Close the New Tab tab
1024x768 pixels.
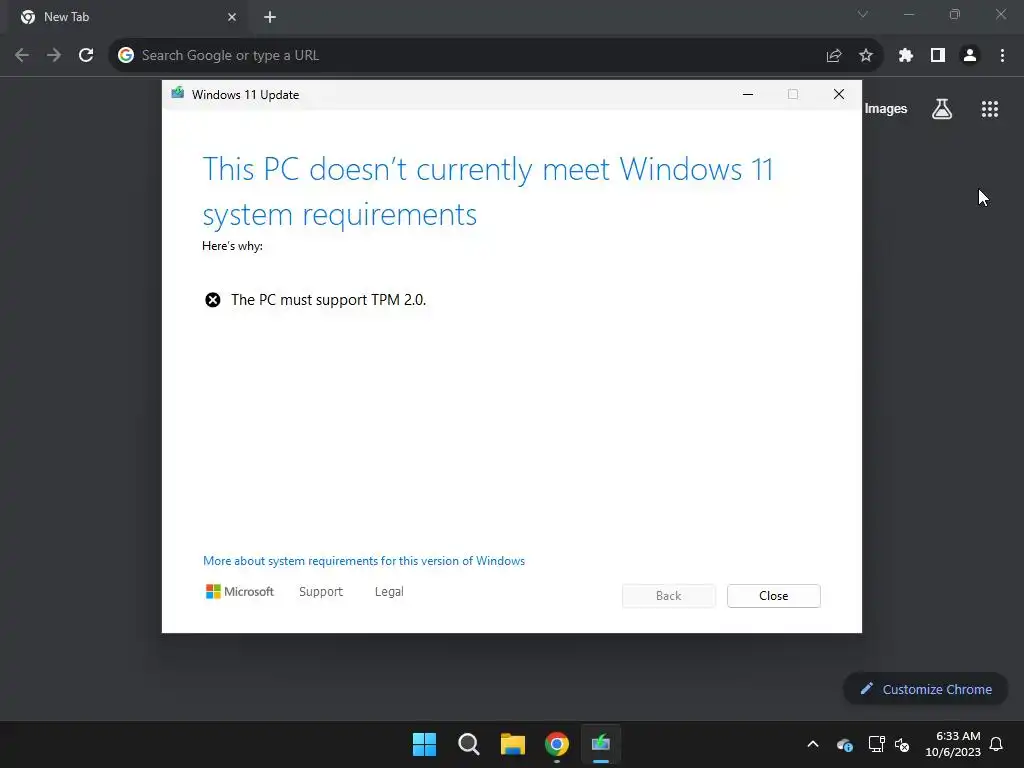pos(232,17)
